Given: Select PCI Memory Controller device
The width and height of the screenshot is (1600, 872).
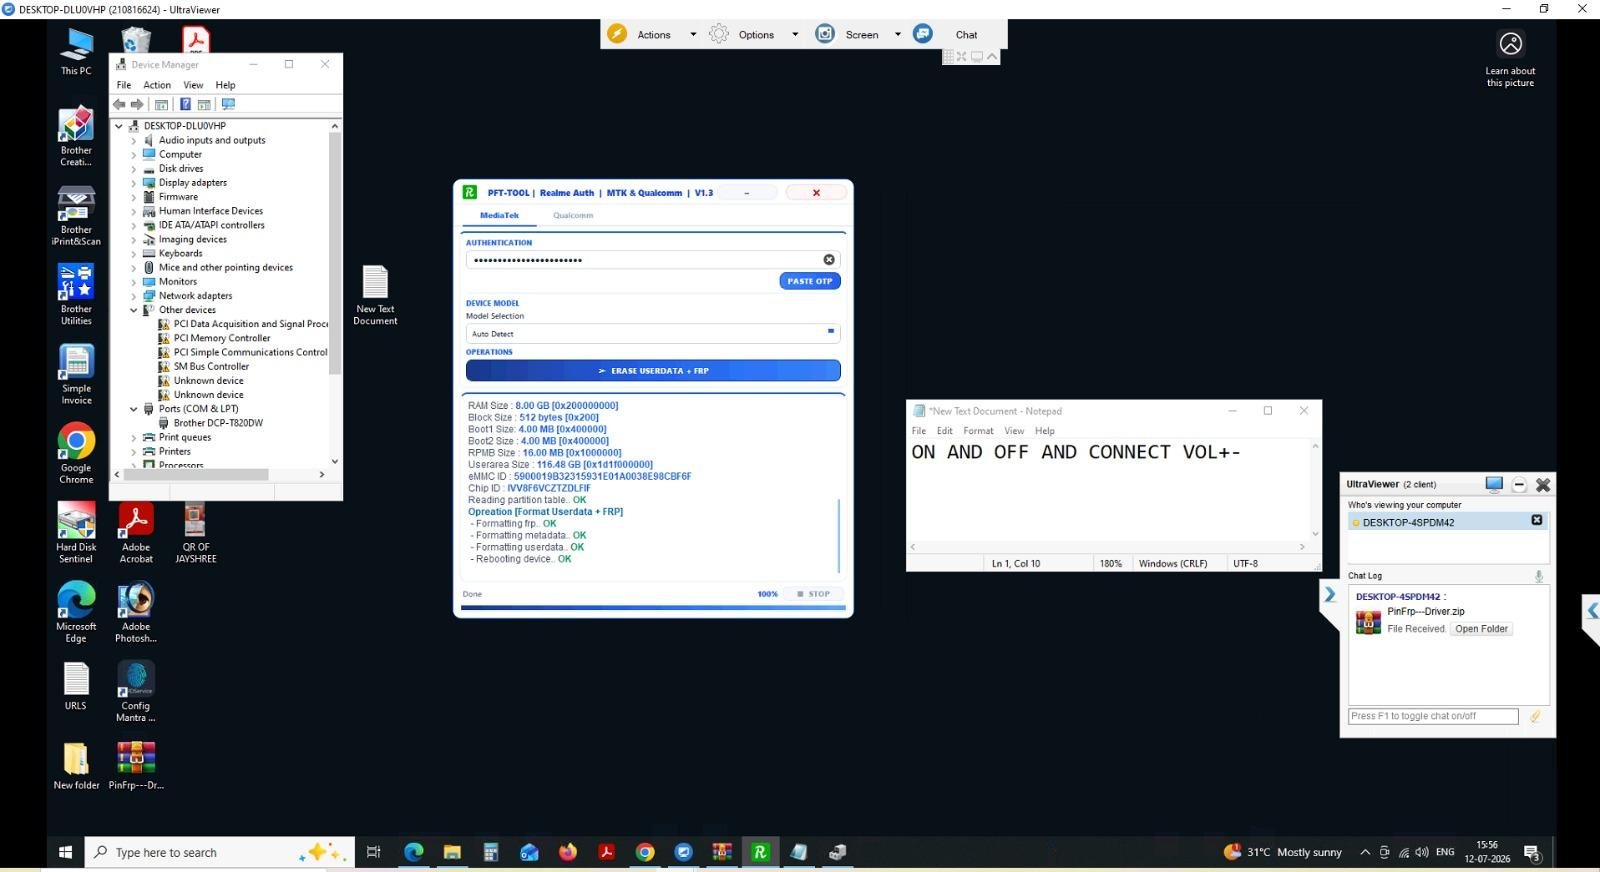Looking at the screenshot, I should coord(222,338).
